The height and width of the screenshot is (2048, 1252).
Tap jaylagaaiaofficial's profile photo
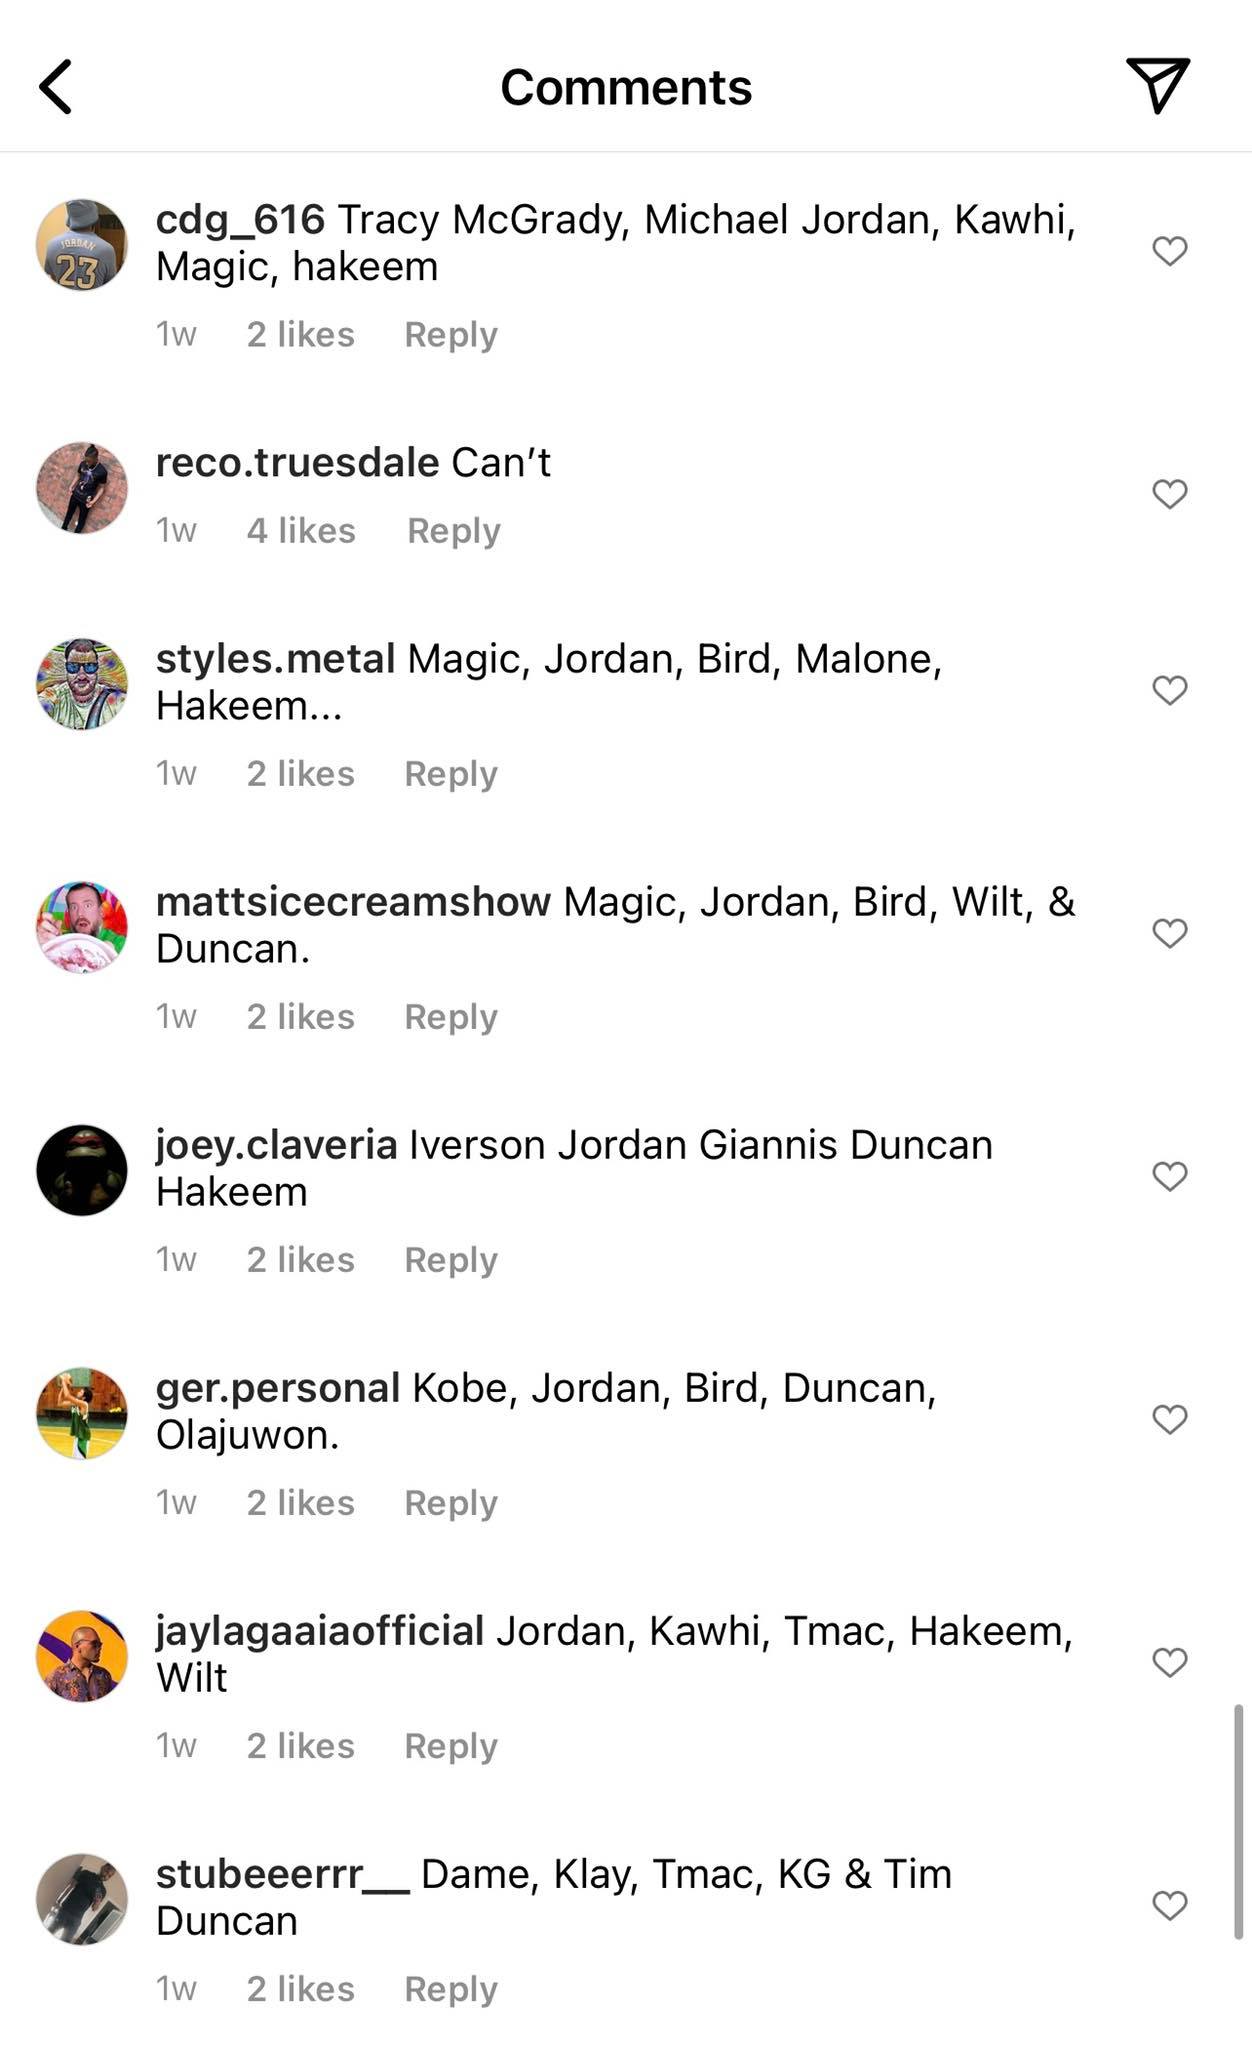(x=82, y=1656)
